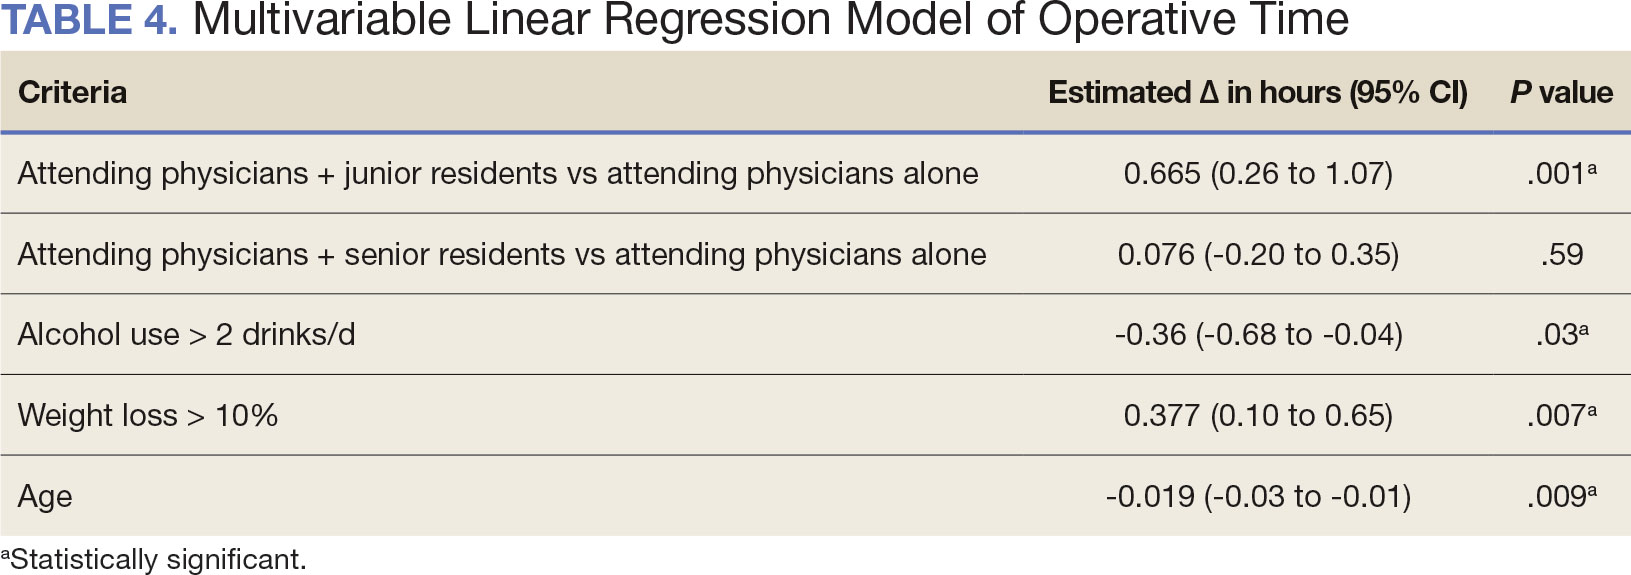Select the senior residents row label

click(x=502, y=255)
